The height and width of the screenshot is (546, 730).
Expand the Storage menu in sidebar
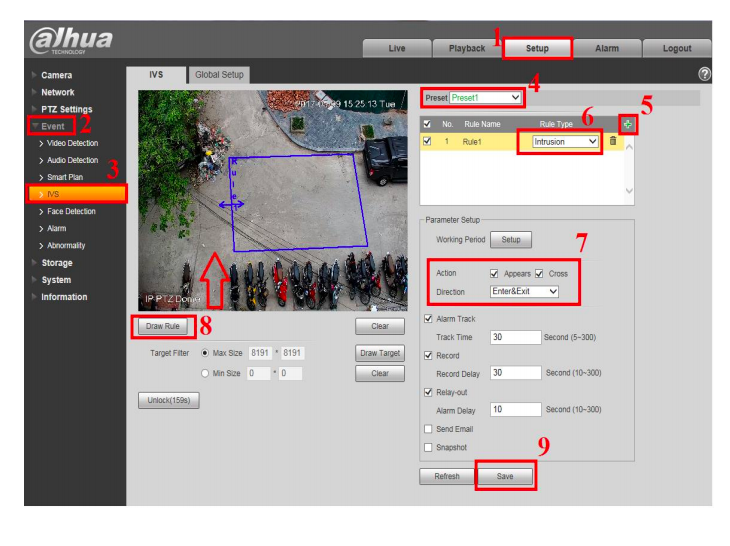coord(56,263)
